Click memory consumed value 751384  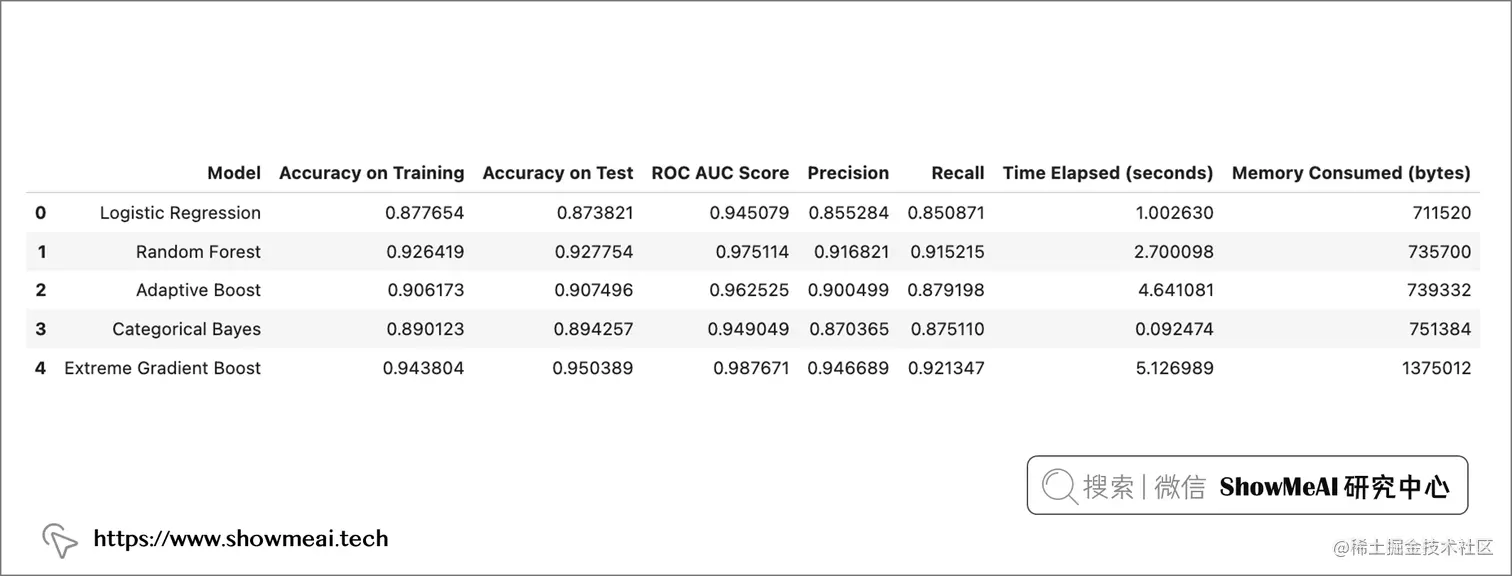tap(1441, 329)
